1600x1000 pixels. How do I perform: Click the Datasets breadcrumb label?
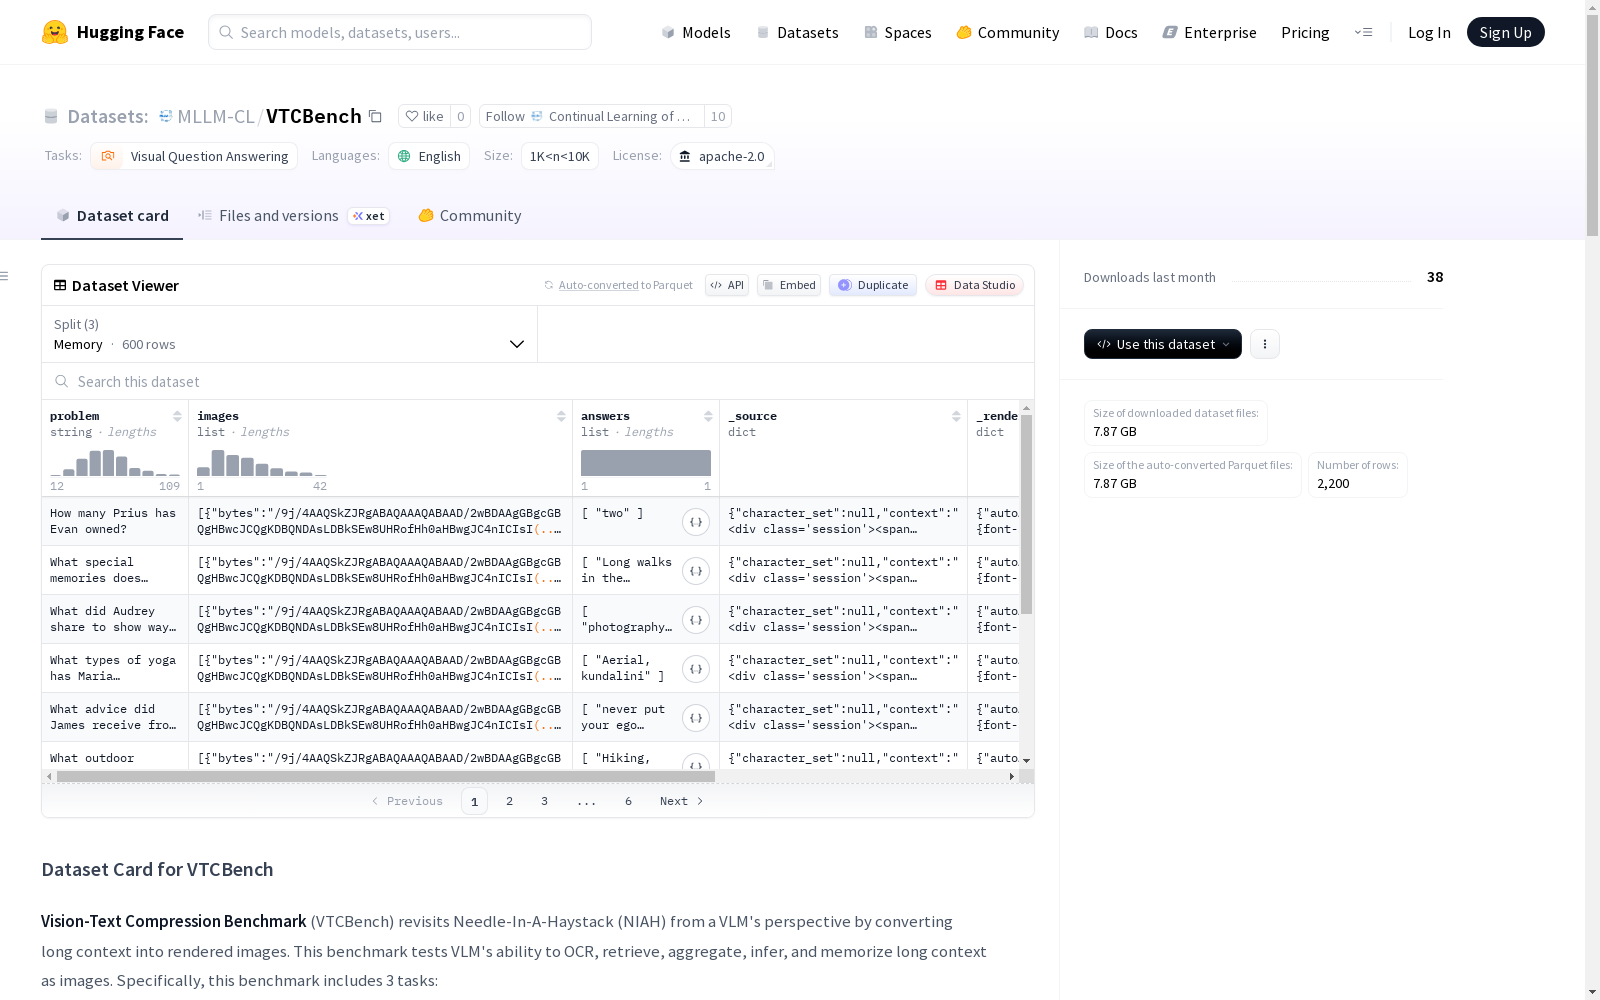click(x=107, y=116)
